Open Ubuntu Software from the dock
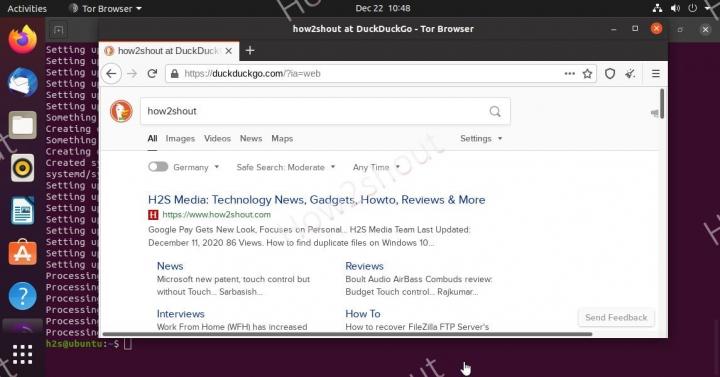Image resolution: width=720 pixels, height=377 pixels. (x=22, y=252)
